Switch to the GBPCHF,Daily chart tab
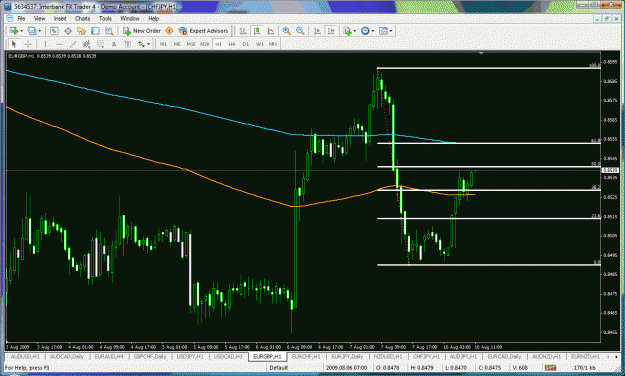This screenshot has height=376, width=625. [x=150, y=356]
